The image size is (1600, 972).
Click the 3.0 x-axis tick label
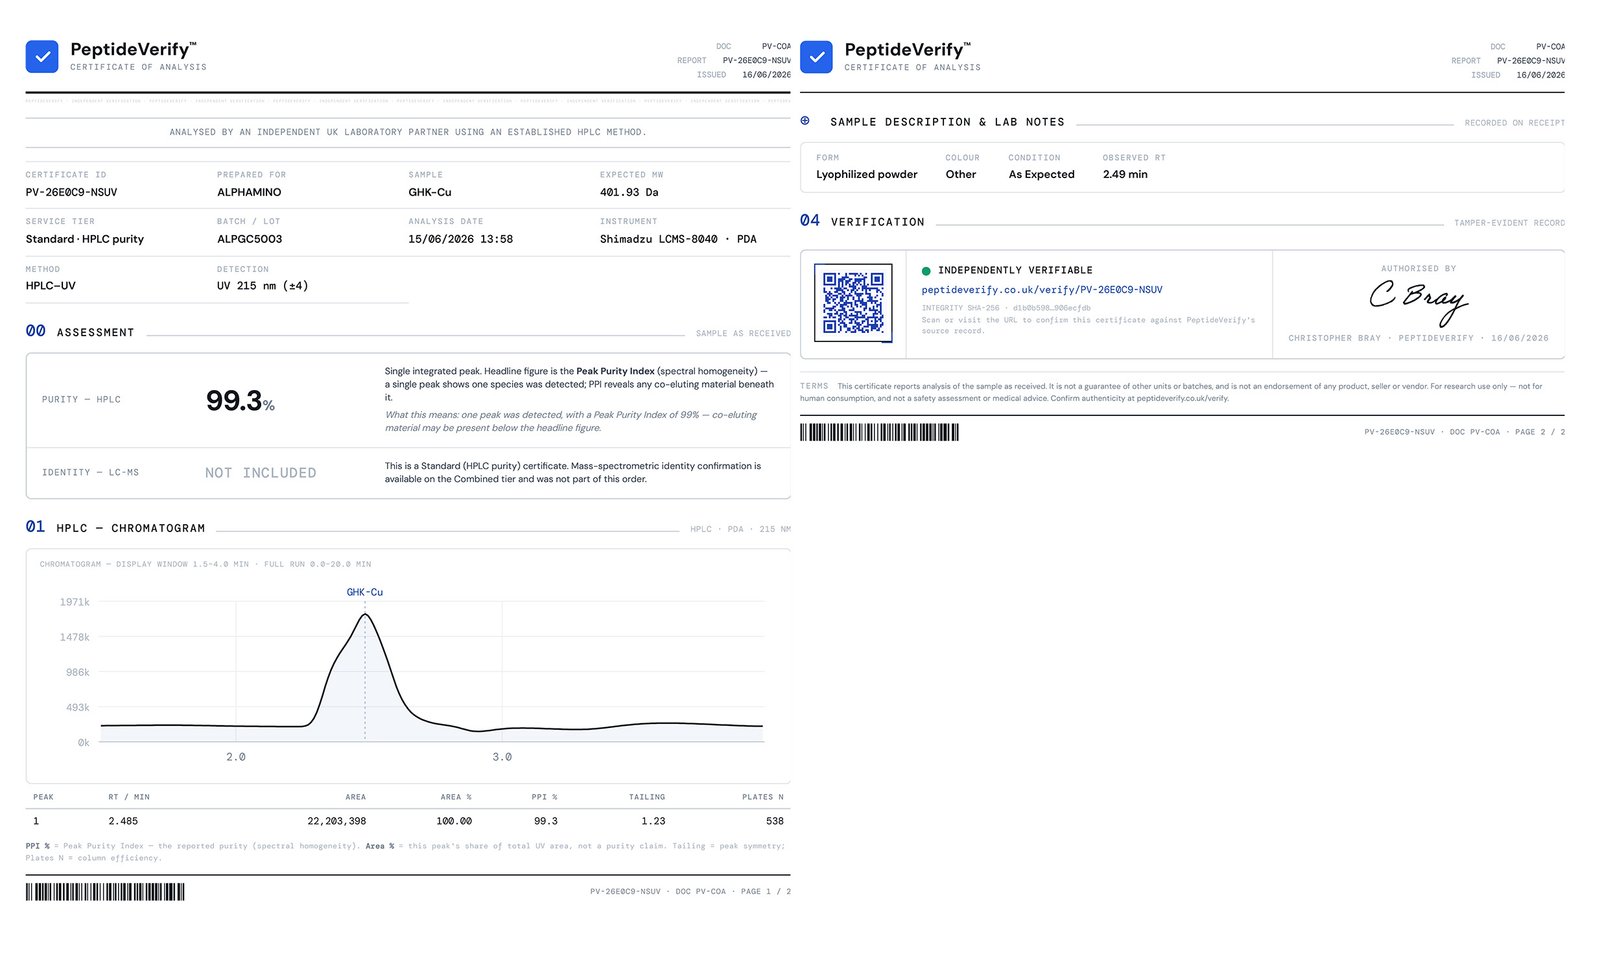[502, 757]
